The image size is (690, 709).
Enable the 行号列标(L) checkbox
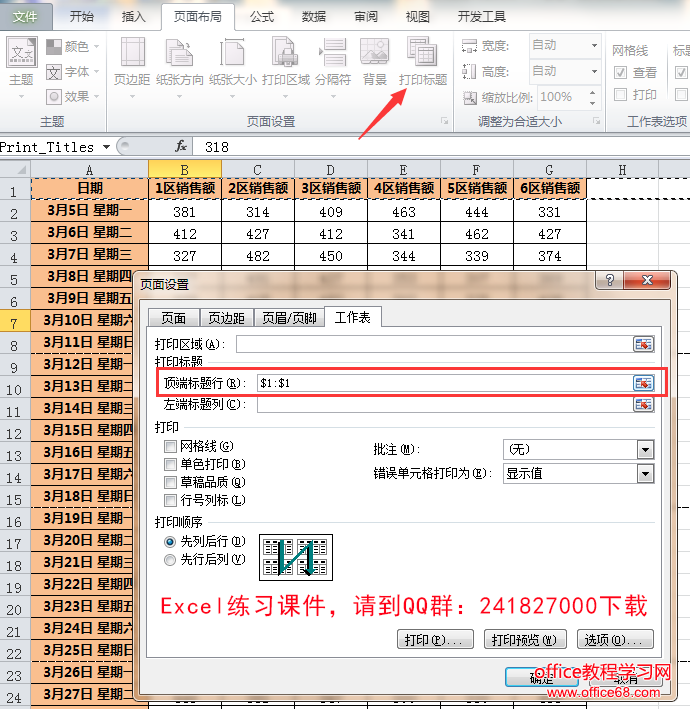(170, 501)
